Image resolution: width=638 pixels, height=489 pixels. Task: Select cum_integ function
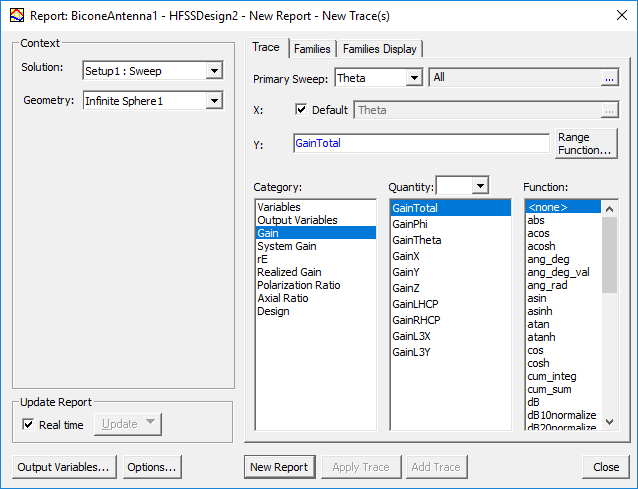pyautogui.click(x=563, y=376)
